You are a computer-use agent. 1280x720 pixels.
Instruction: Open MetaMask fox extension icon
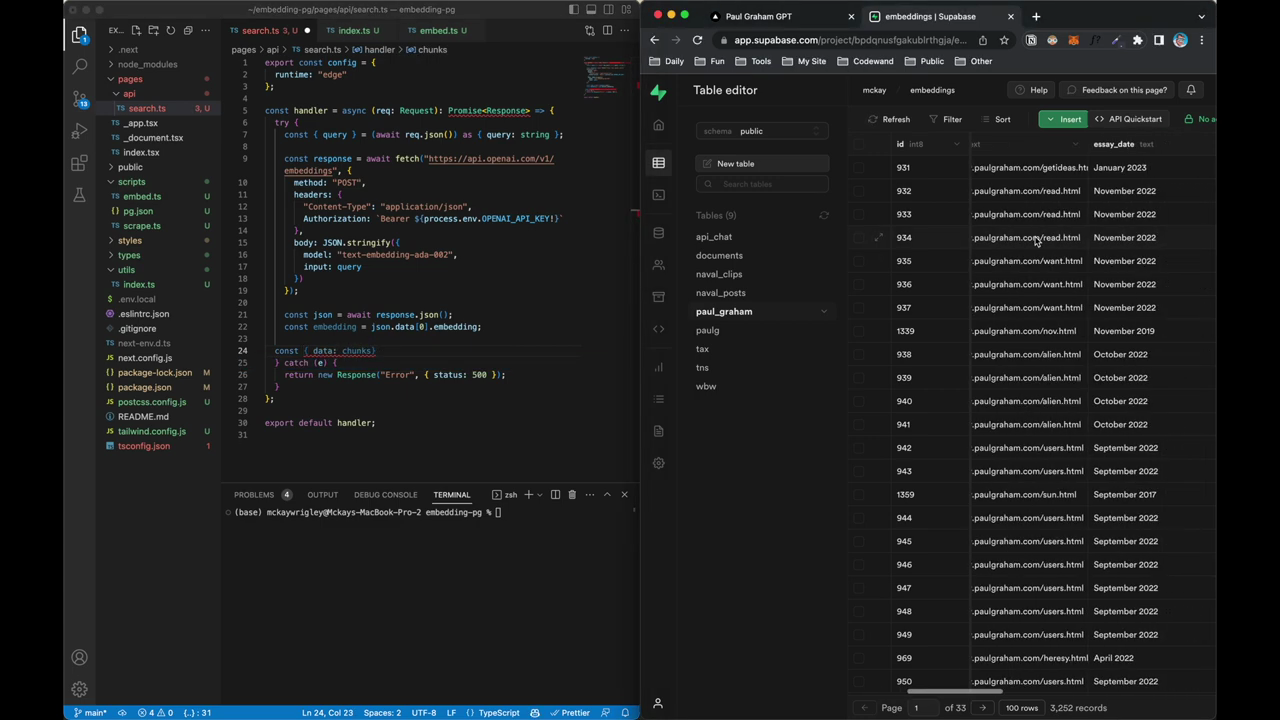(x=1074, y=40)
